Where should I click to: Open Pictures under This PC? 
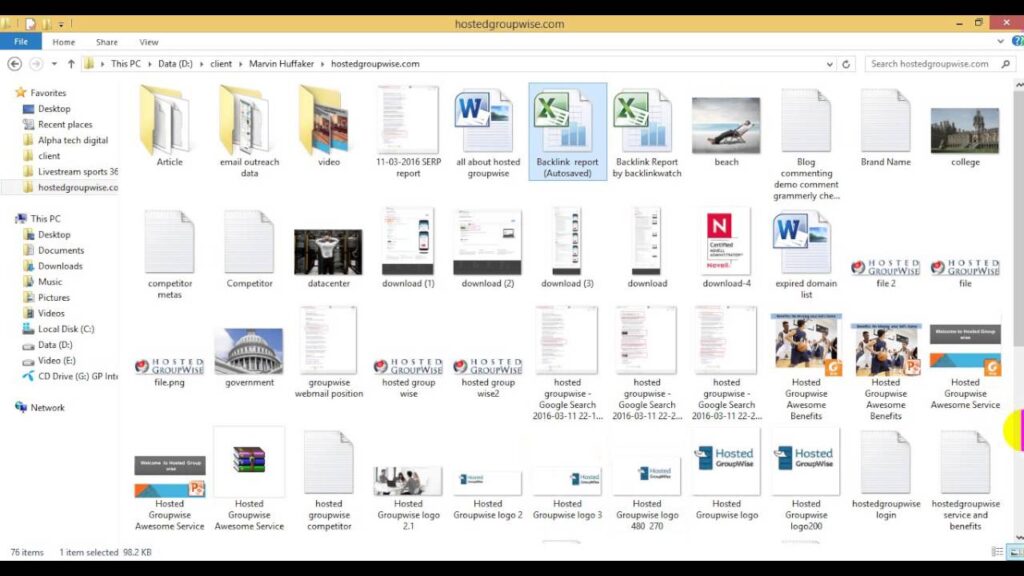54,297
